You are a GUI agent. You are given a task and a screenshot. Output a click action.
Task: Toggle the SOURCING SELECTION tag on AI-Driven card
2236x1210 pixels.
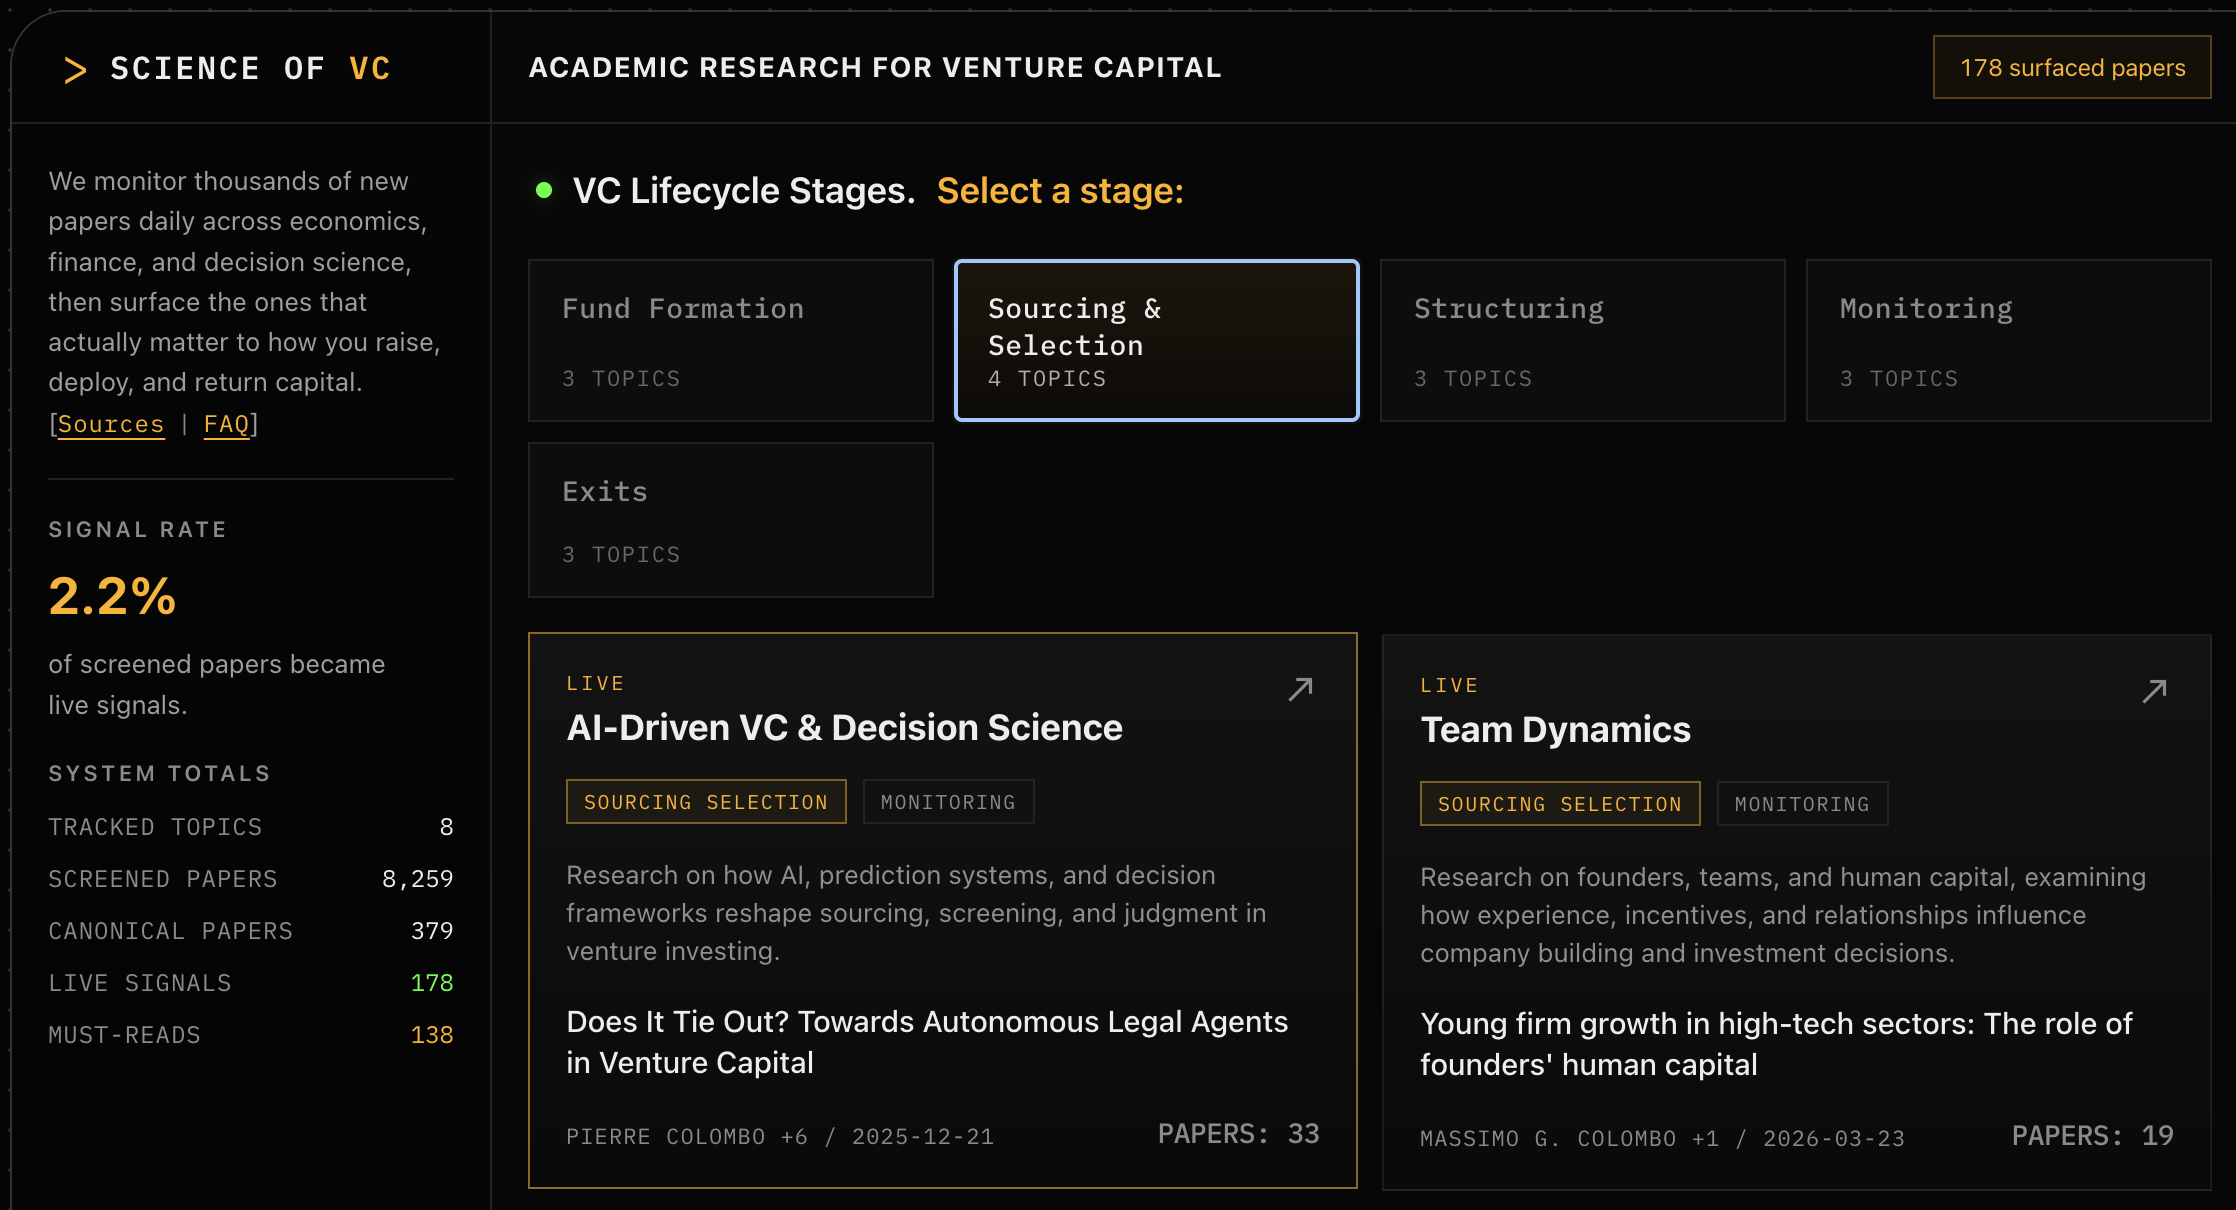tap(706, 801)
